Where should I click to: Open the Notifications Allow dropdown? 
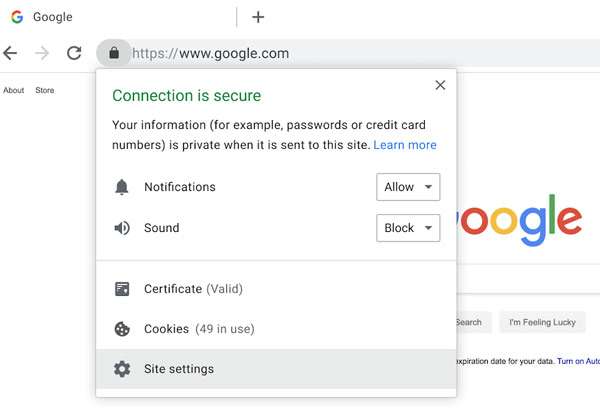coord(408,187)
